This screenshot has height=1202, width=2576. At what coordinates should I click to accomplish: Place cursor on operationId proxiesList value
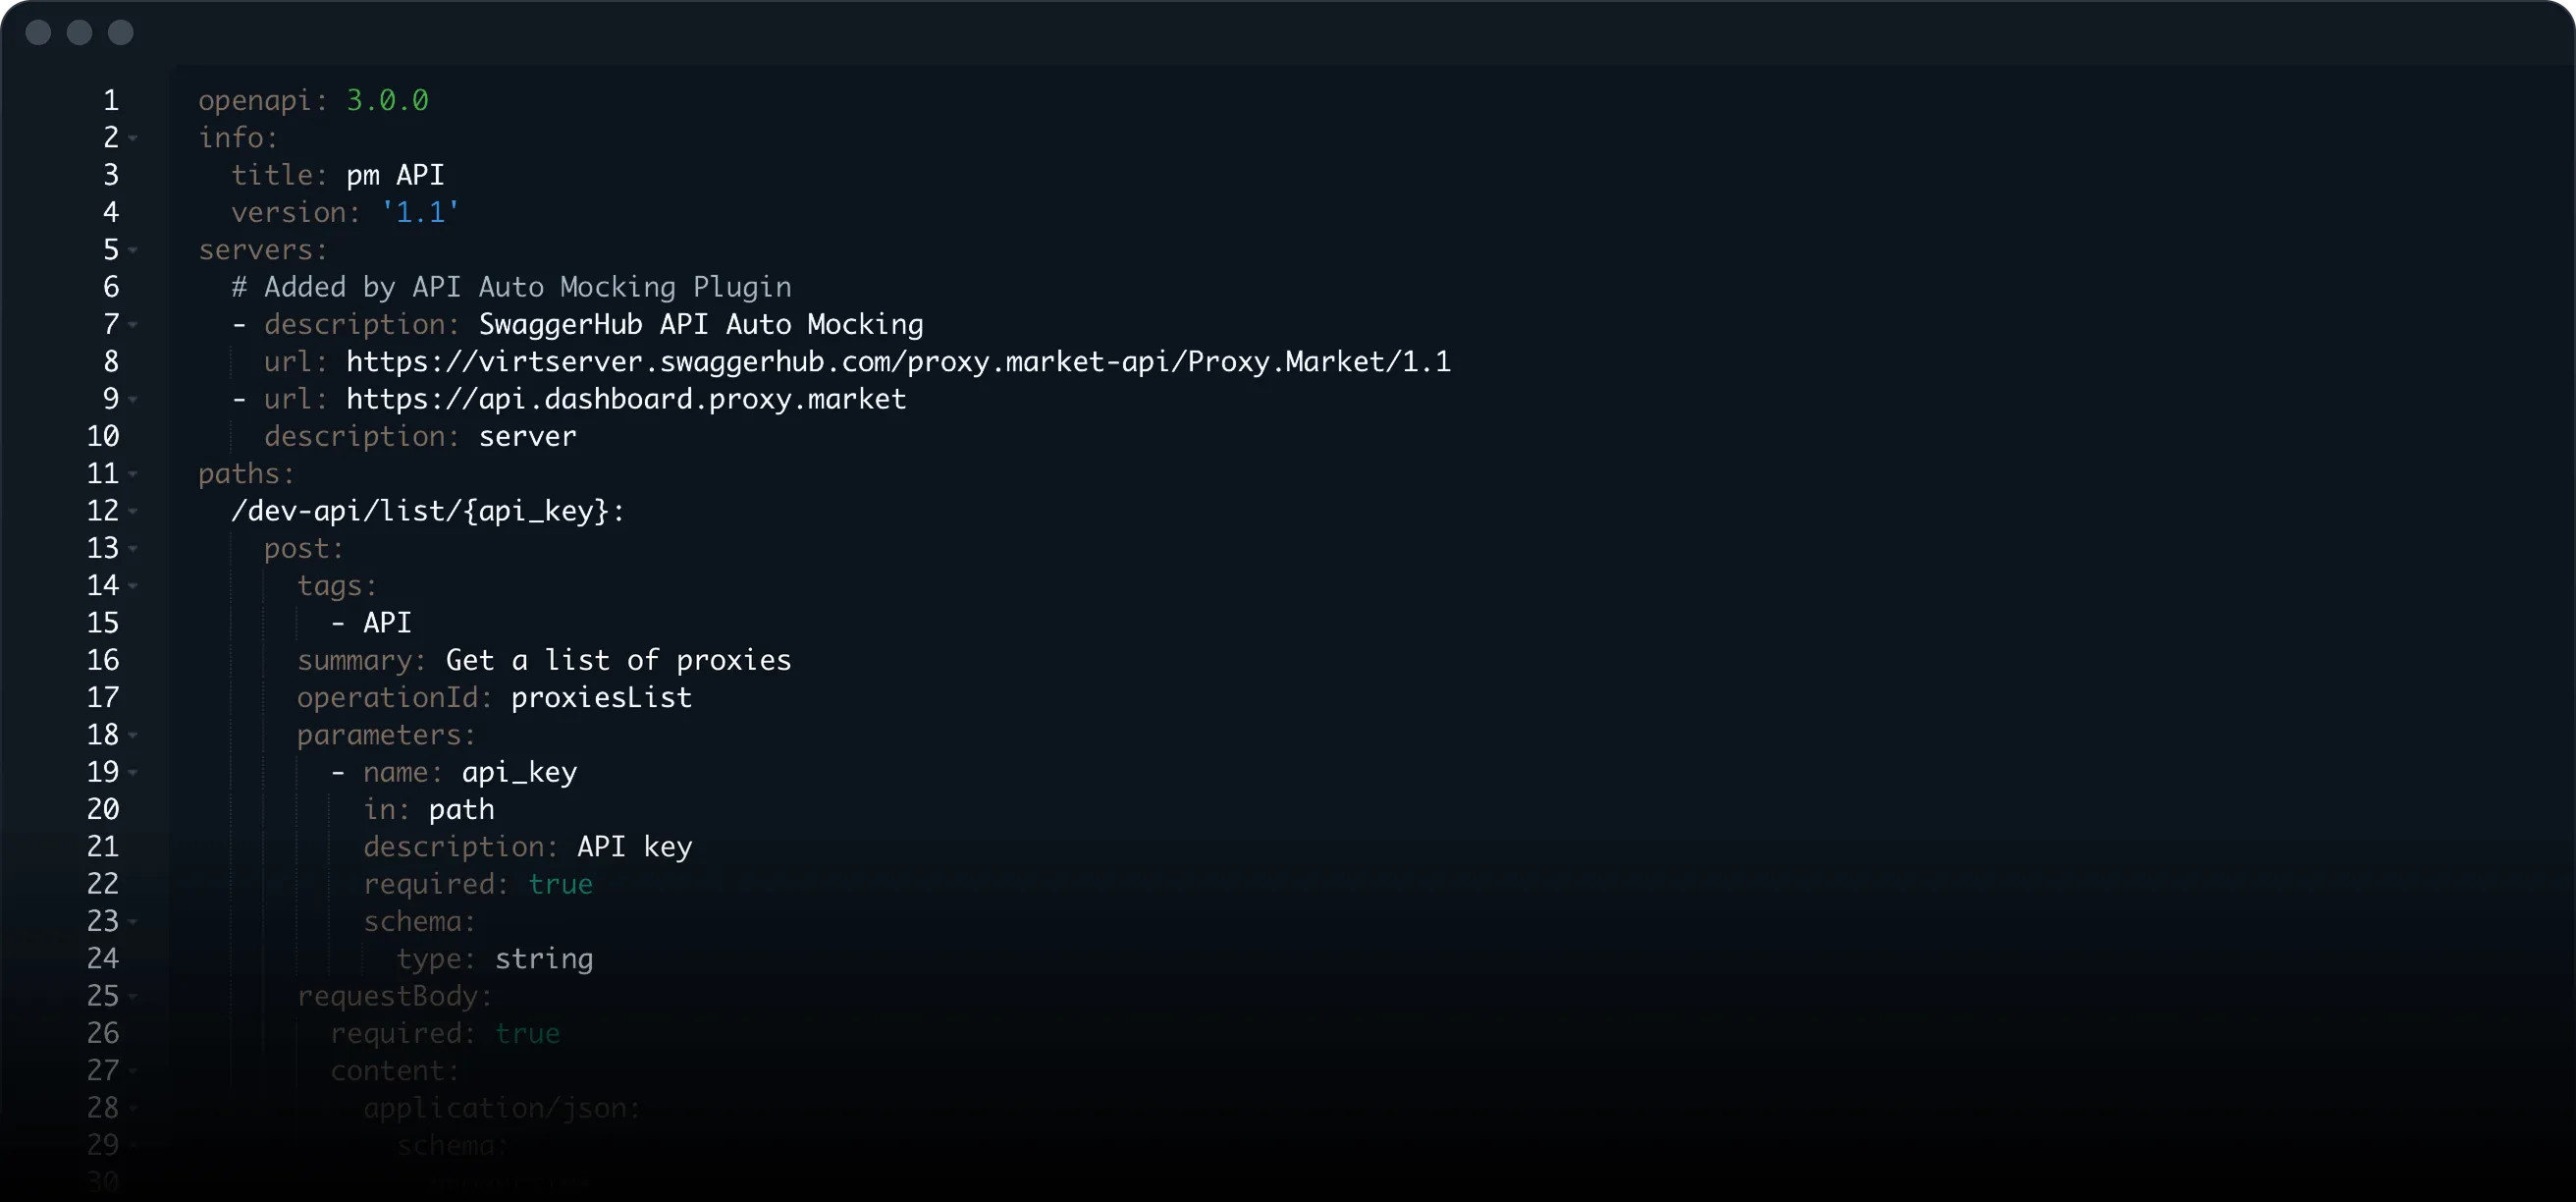601,697
